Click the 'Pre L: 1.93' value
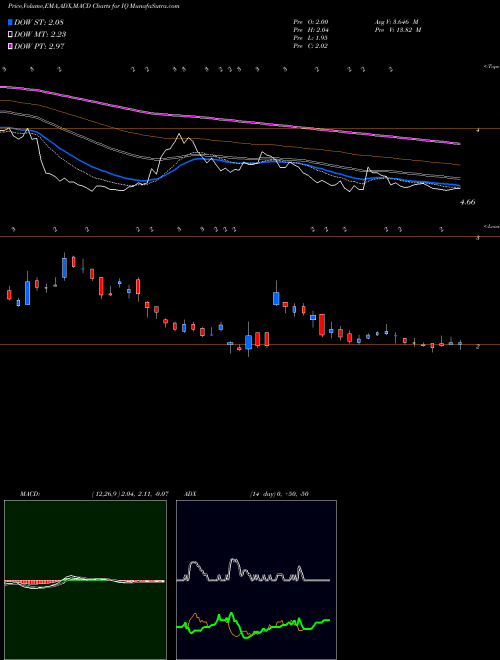The image size is (500, 660). pyautogui.click(x=311, y=38)
